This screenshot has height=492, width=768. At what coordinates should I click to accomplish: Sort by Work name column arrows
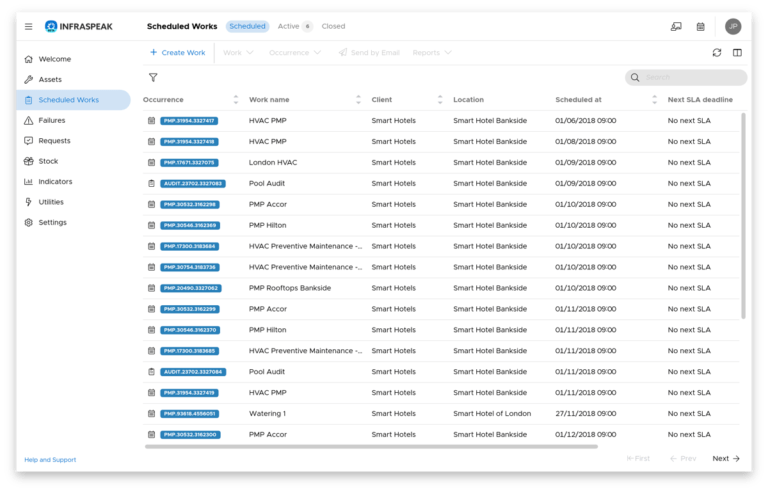point(358,99)
